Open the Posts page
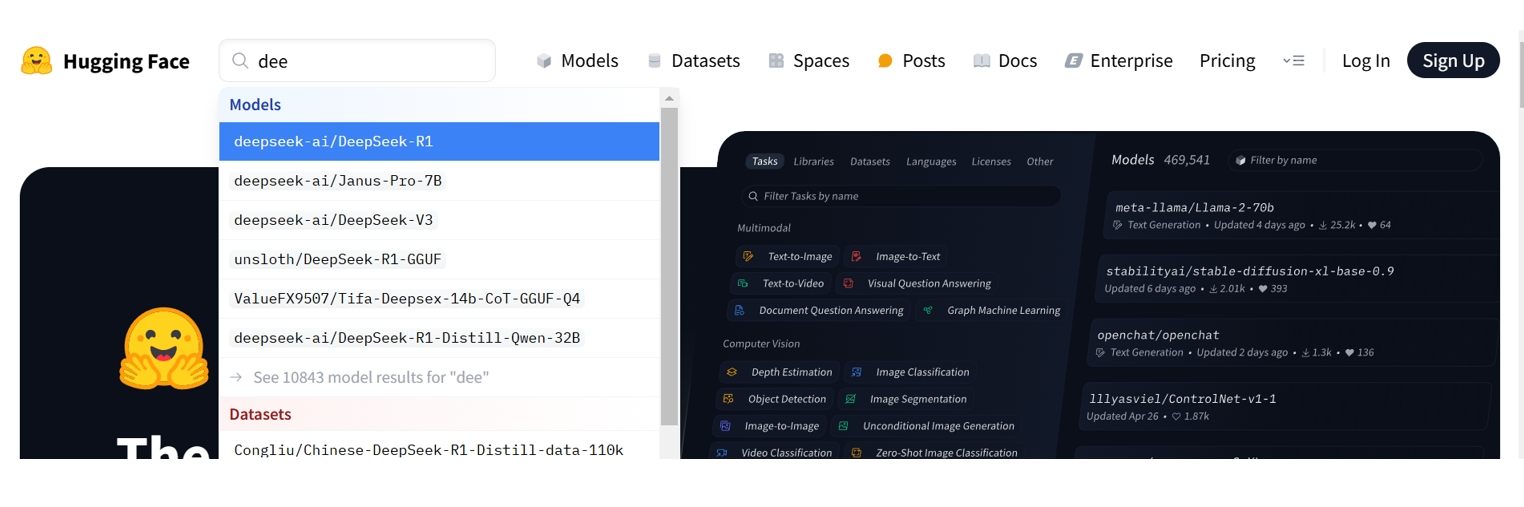1524x507 pixels. coord(911,61)
